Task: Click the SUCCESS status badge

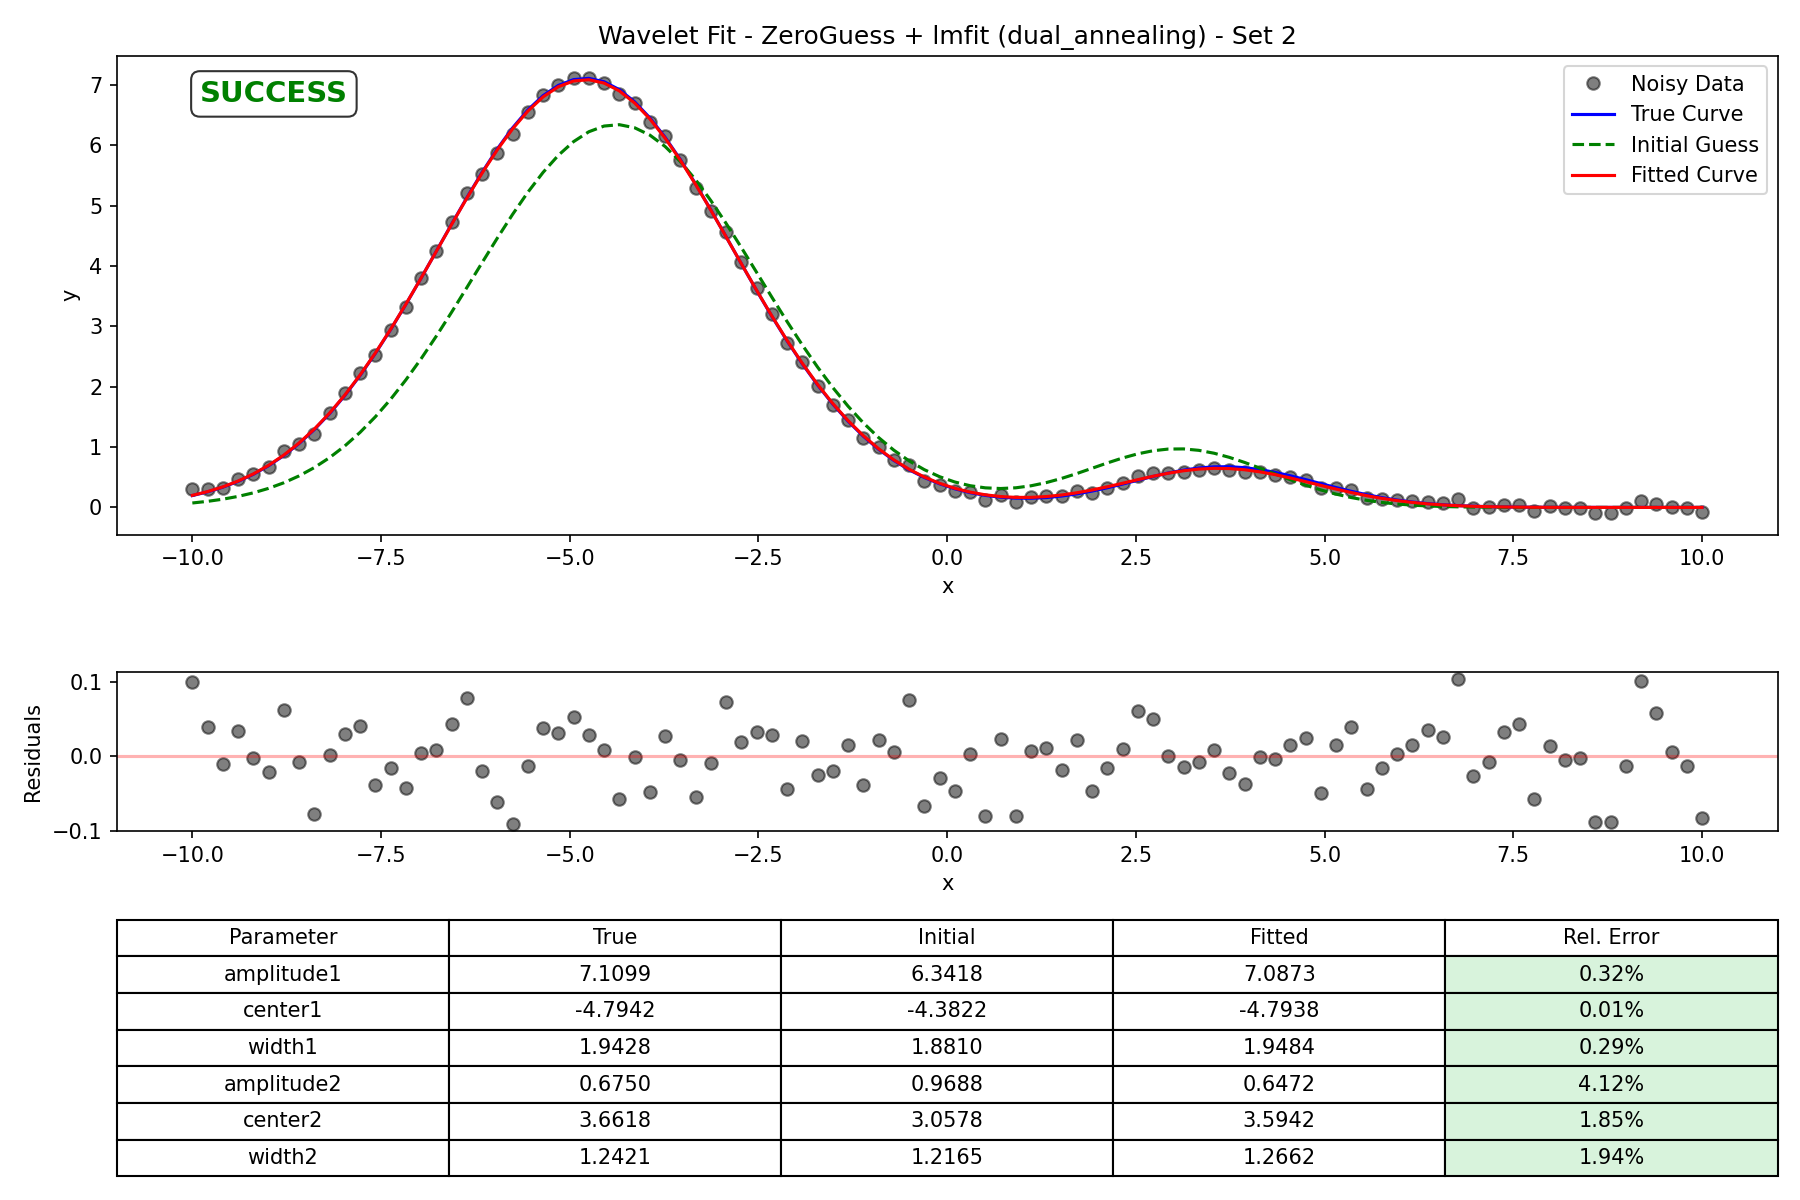Action: (x=273, y=93)
